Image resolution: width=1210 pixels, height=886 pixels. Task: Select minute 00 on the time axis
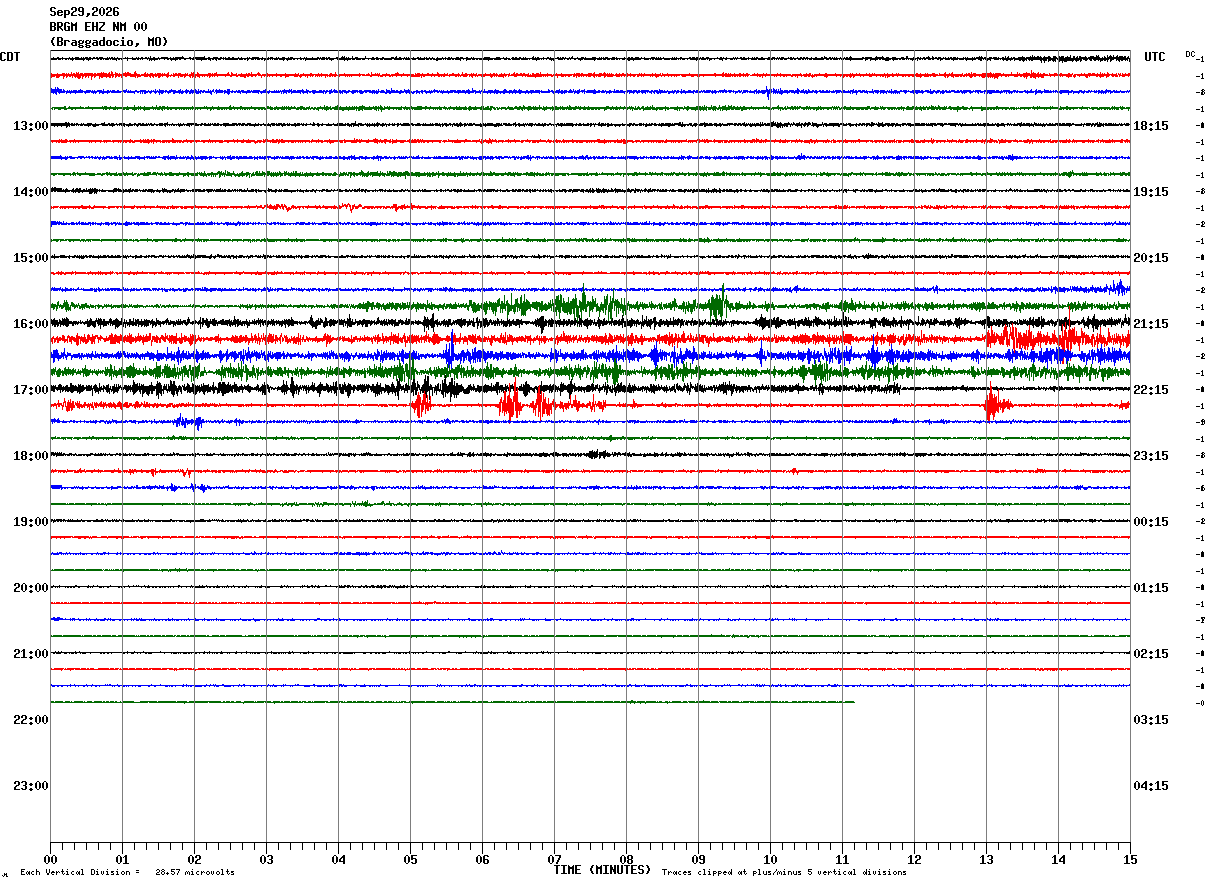(50, 860)
